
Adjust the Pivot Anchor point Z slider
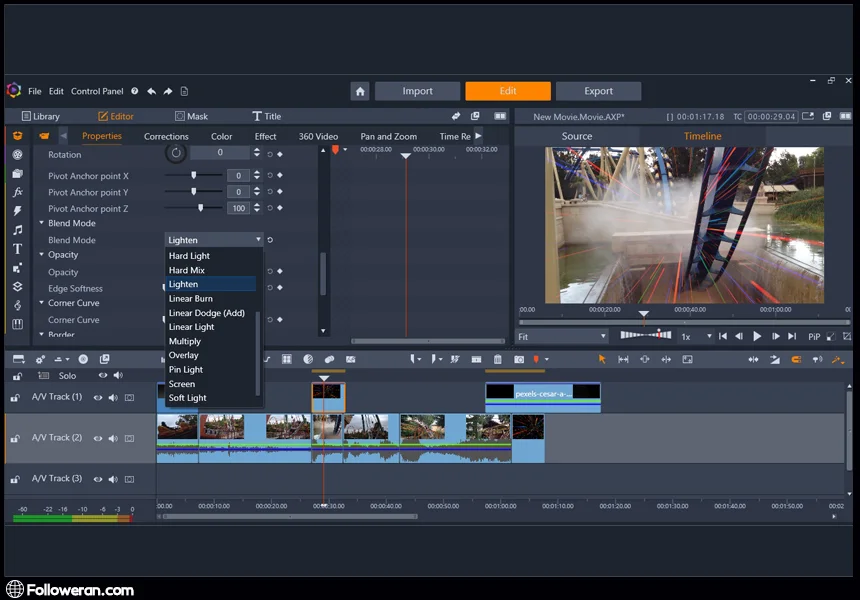tap(200, 208)
